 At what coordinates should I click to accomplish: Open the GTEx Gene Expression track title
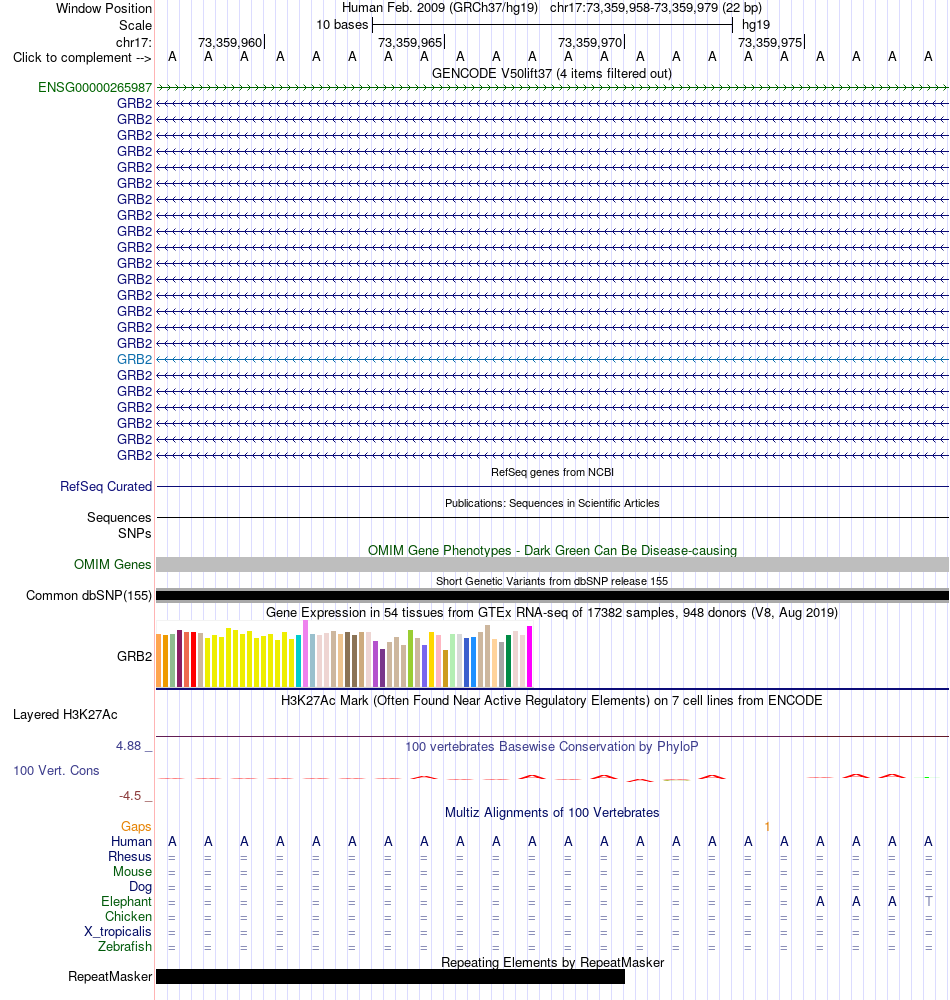[552, 612]
